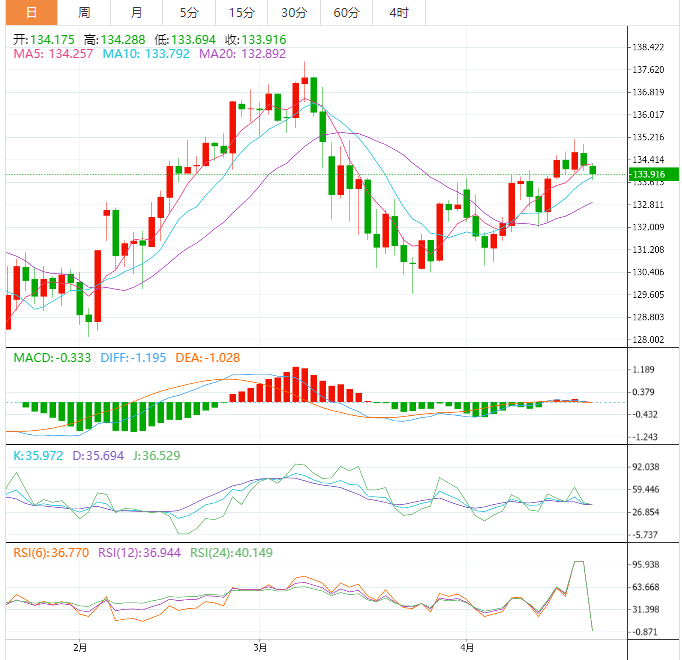Click the 4月 date axis label
The height and width of the screenshot is (660, 682).
point(467,648)
